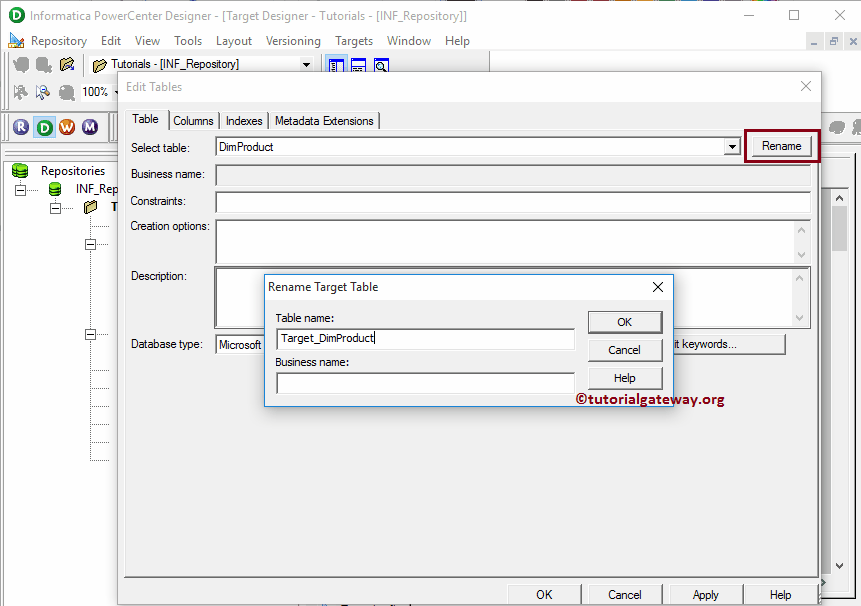The height and width of the screenshot is (606, 861).
Task: Open the Workflow Monitor tool
Action: pyautogui.click(x=89, y=127)
